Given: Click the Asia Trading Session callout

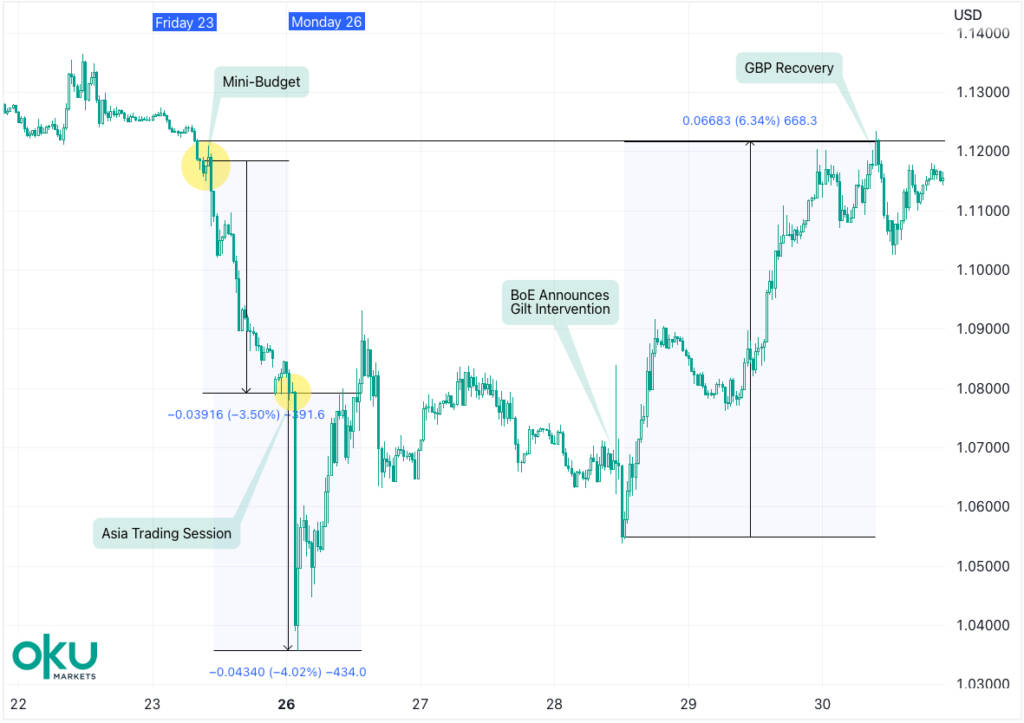Looking at the screenshot, I should click(166, 533).
